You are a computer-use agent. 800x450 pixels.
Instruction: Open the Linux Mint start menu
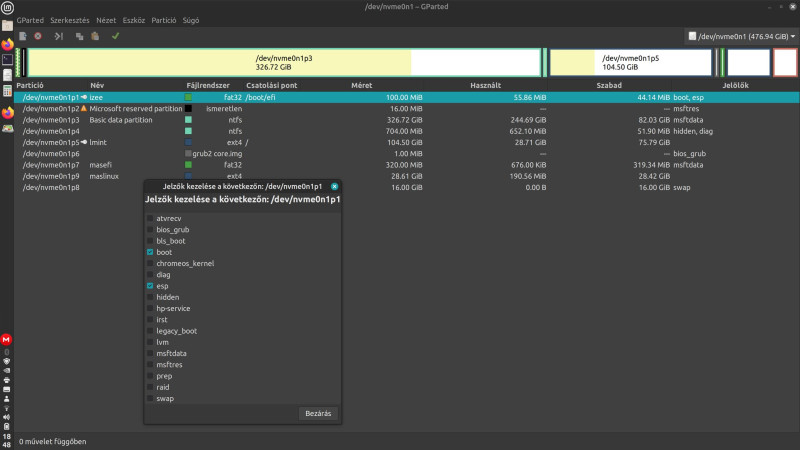click(x=7, y=7)
